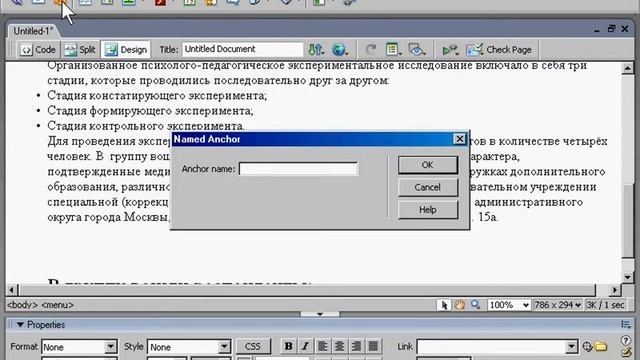Screen dimensions: 640x360
Task: Switch to Code view
Action: pos(38,50)
